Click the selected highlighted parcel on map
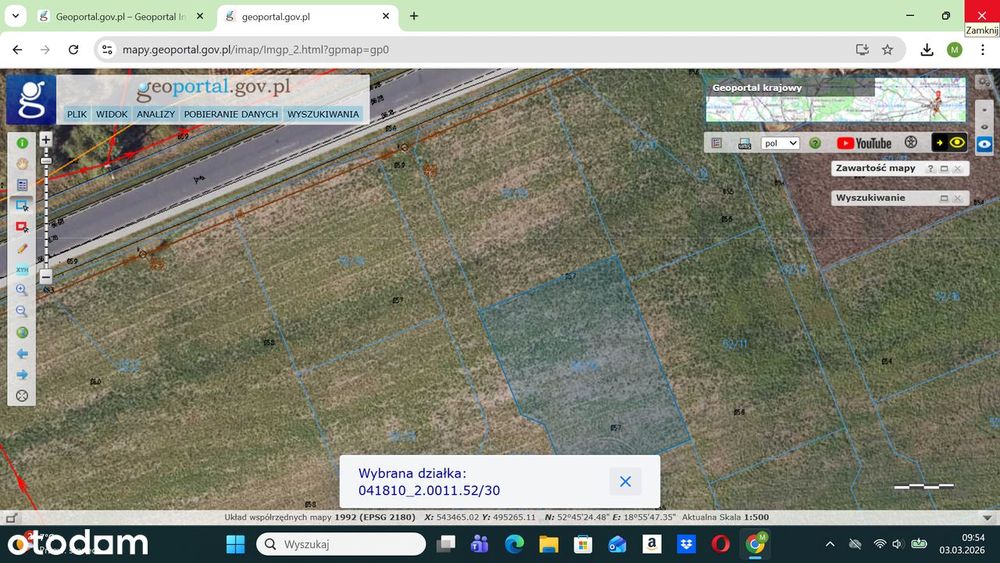Viewport: 1000px width, 563px height. [x=584, y=357]
